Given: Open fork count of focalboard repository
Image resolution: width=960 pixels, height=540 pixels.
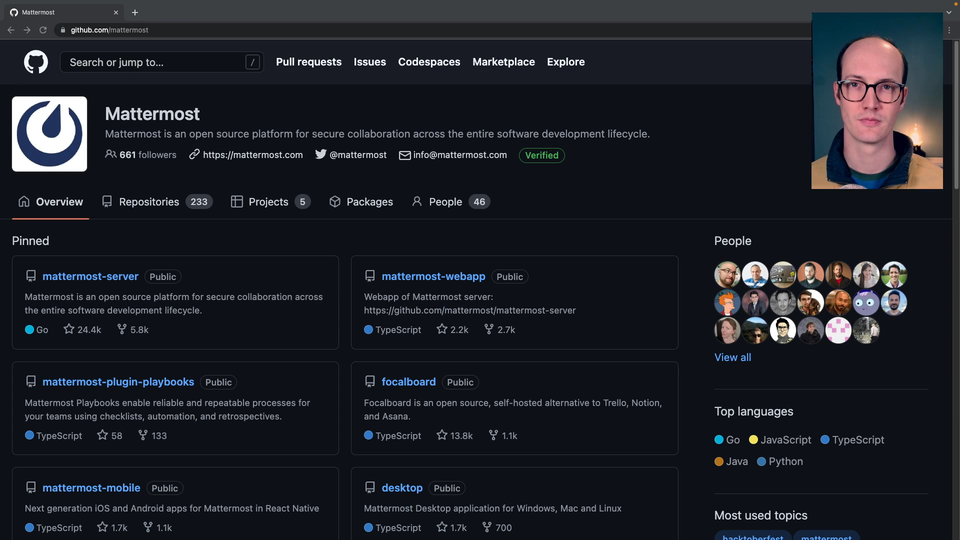Looking at the screenshot, I should click(x=502, y=436).
